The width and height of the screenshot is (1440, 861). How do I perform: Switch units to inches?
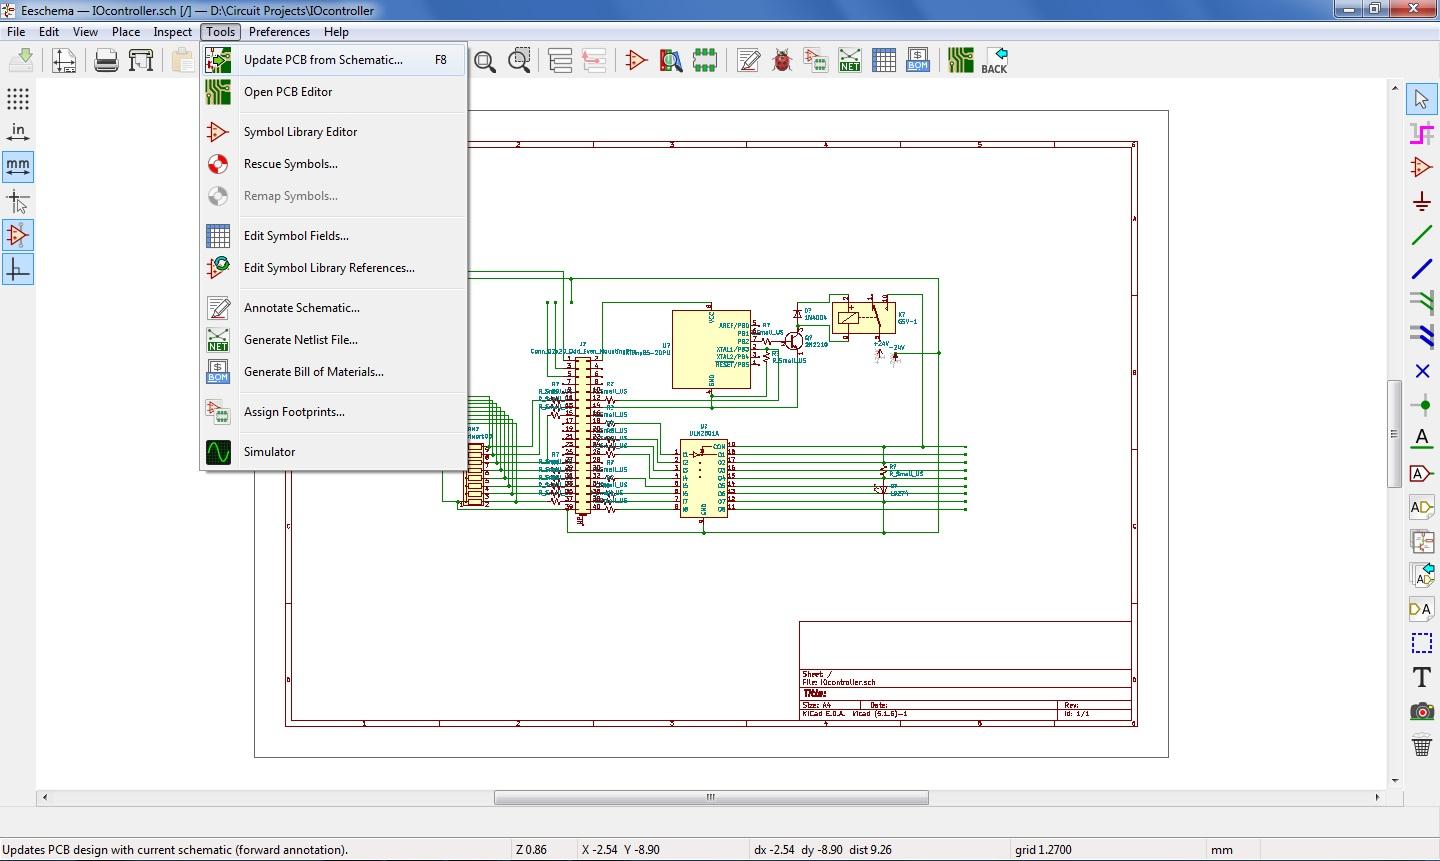coord(18,132)
